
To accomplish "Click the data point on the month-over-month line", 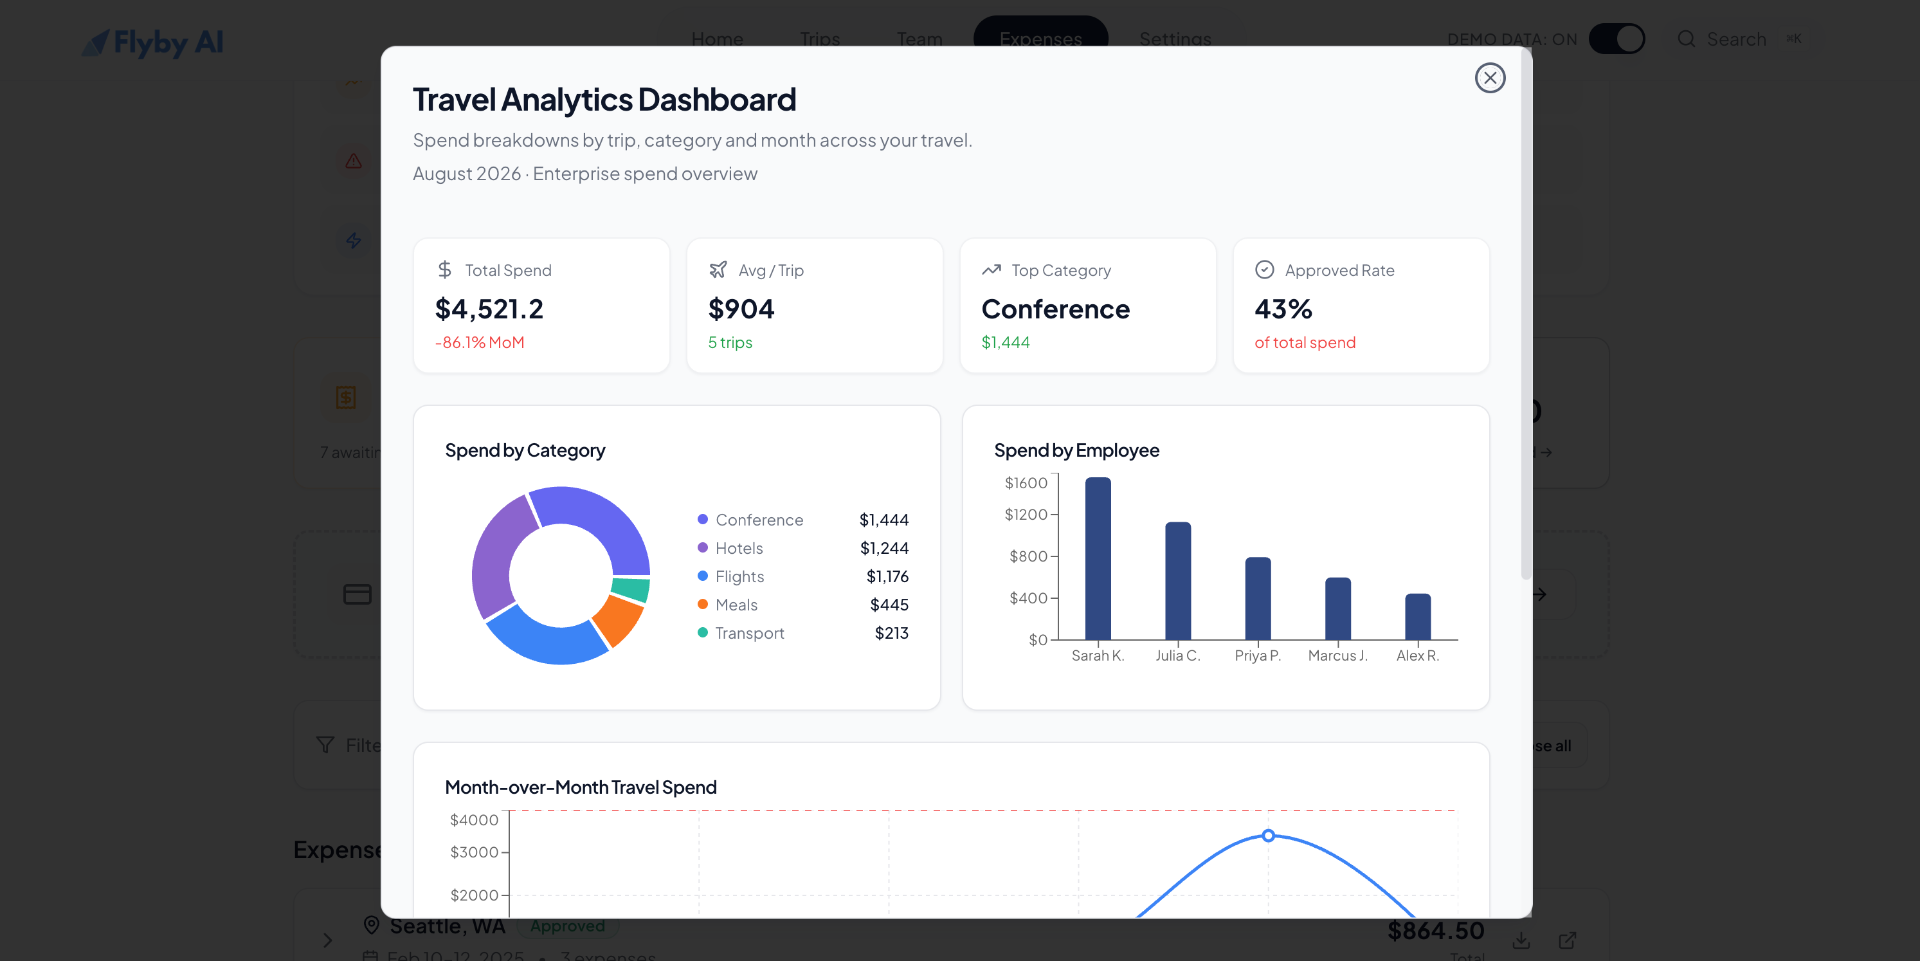I will tap(1268, 835).
